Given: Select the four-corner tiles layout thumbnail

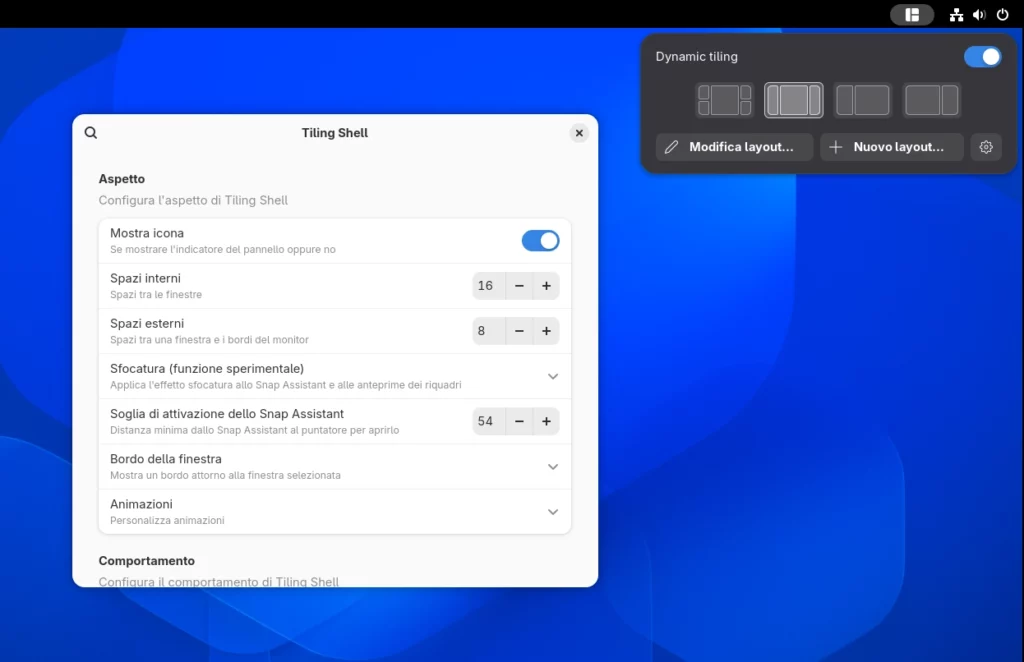Looking at the screenshot, I should [724, 100].
